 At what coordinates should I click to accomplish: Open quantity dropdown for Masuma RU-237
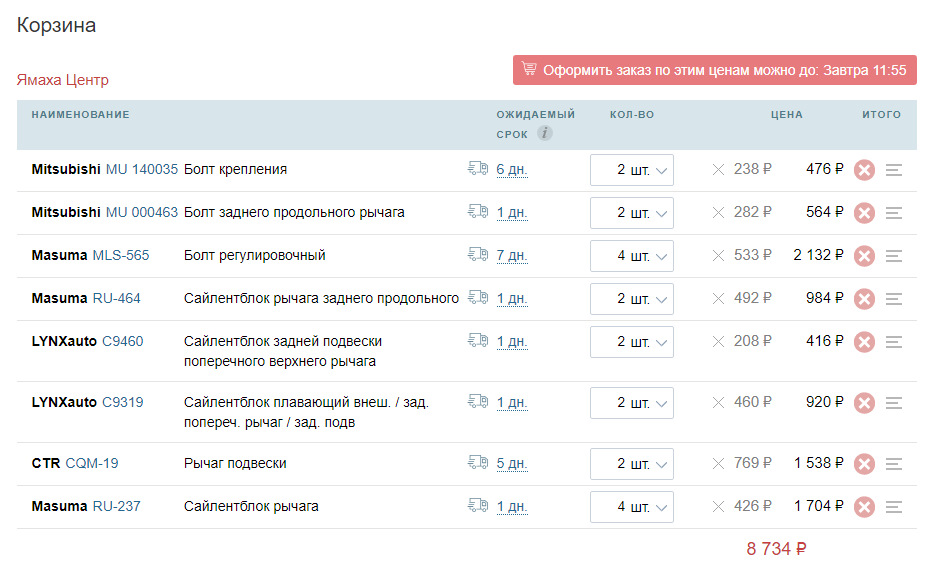click(632, 507)
